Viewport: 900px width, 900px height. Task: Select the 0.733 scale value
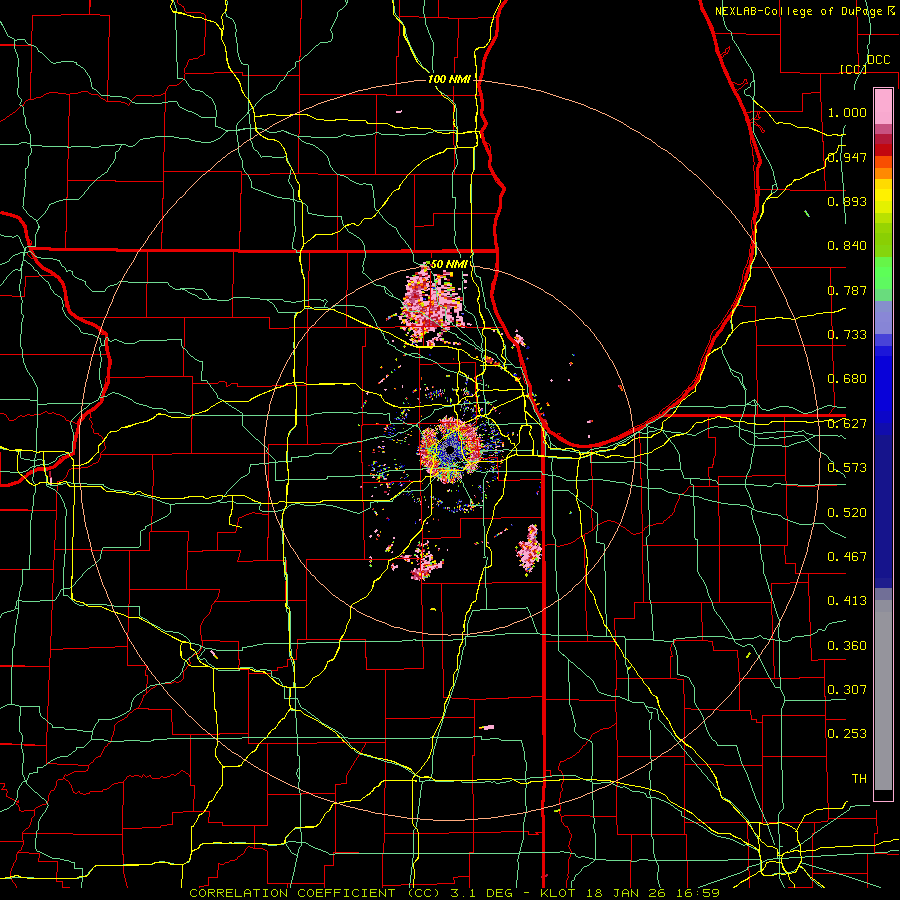pos(847,335)
